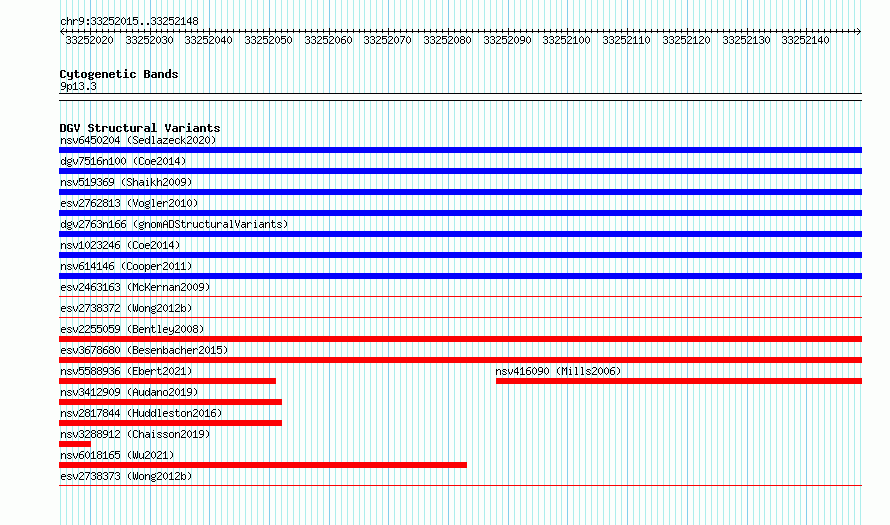This screenshot has width=890, height=525.
Task: Open esv2255059 (Bentley2008) variant label
Action: click(132, 329)
